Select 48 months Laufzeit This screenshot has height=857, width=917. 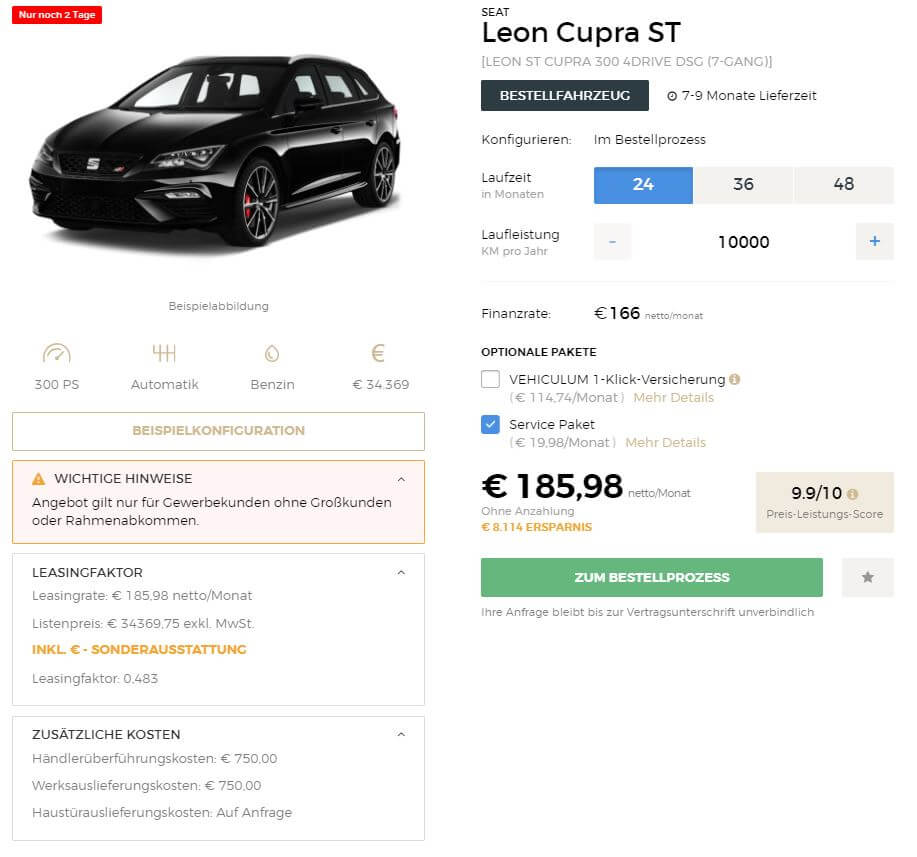[x=843, y=185]
